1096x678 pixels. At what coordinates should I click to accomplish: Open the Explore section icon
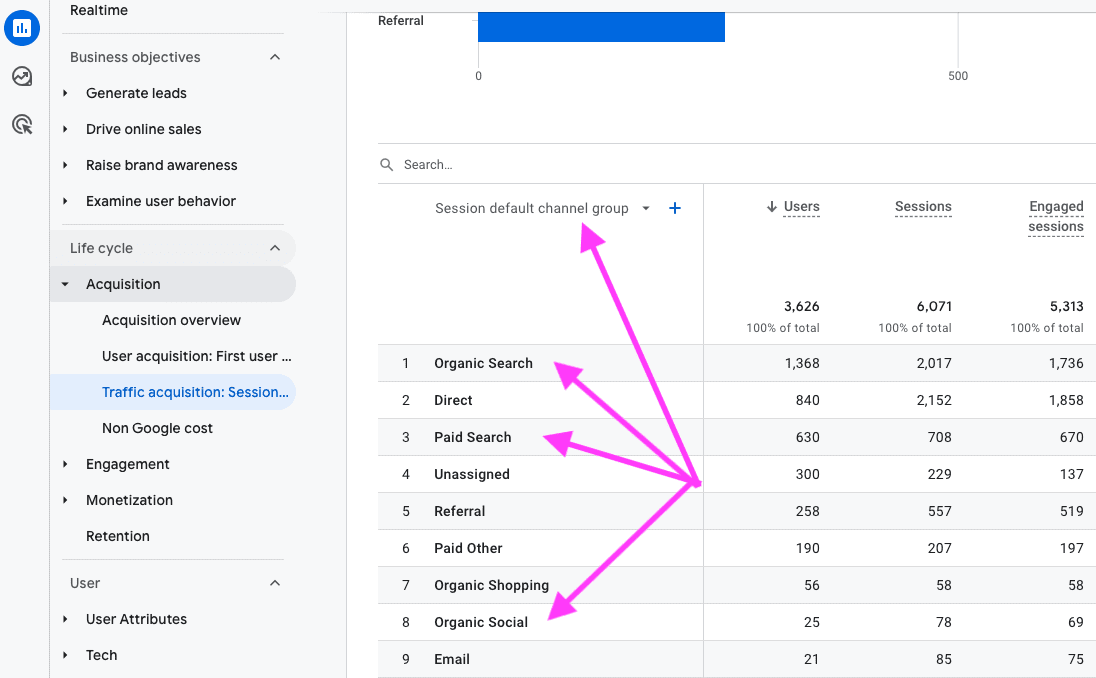22,76
